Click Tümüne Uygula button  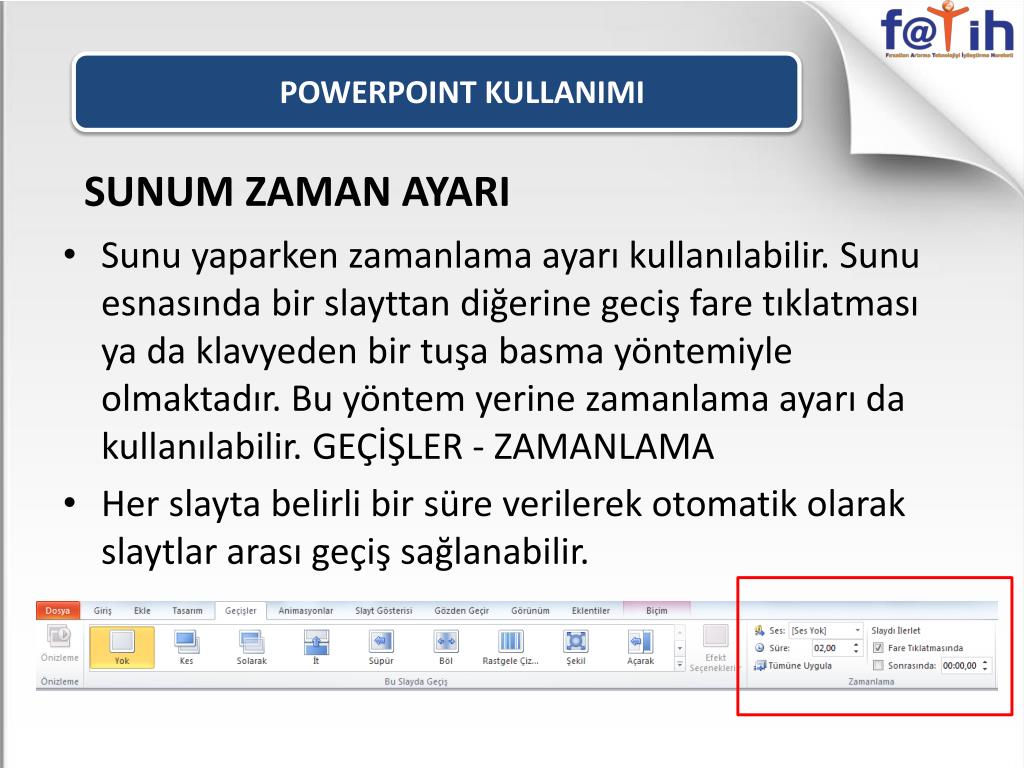pyautogui.click(x=793, y=665)
